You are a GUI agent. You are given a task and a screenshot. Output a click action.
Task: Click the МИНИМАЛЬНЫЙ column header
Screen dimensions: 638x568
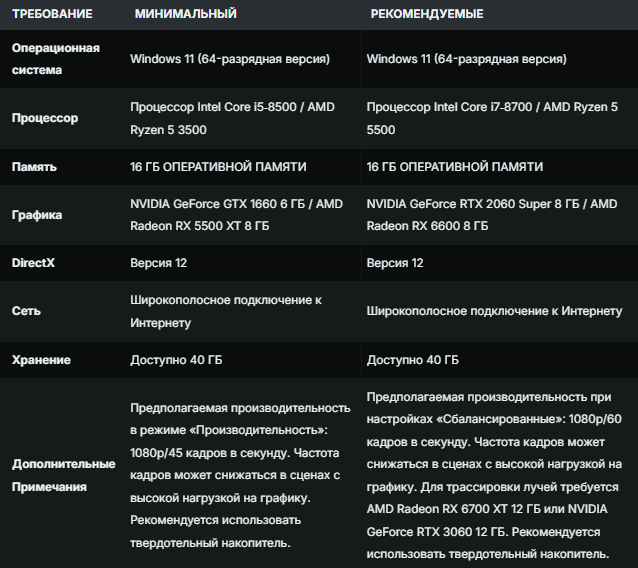click(186, 14)
